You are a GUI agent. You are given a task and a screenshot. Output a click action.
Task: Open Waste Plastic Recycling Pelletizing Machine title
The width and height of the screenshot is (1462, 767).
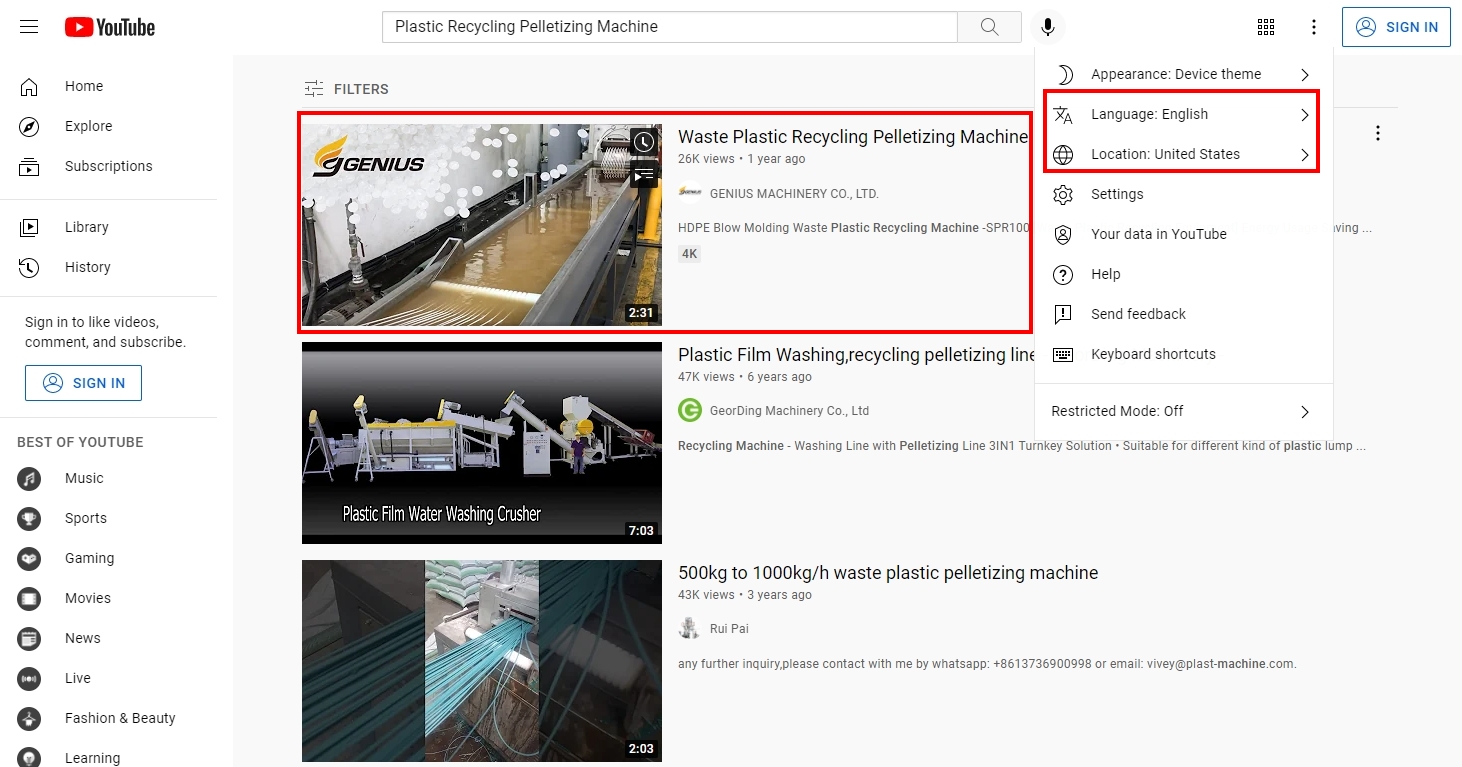(x=853, y=137)
